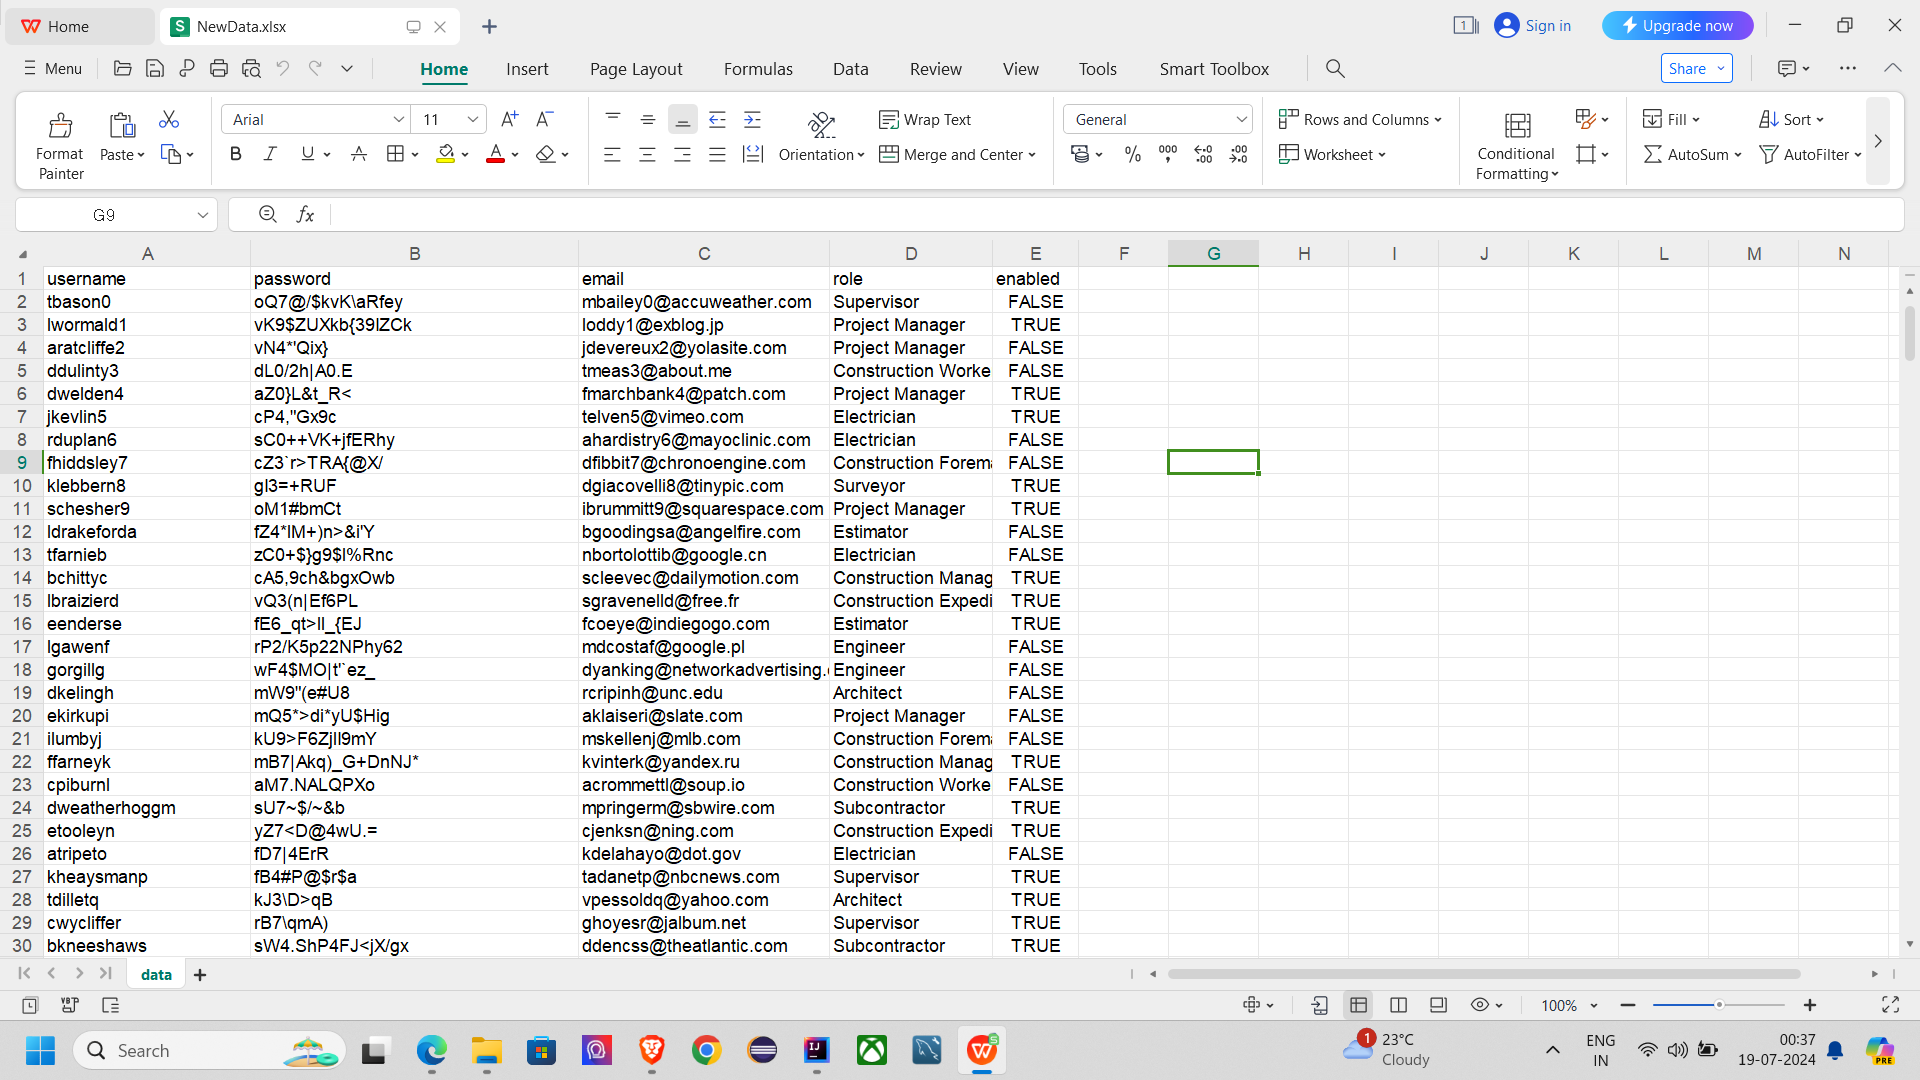Click the Increase Font Size icon
The image size is (1920, 1080).
509,119
